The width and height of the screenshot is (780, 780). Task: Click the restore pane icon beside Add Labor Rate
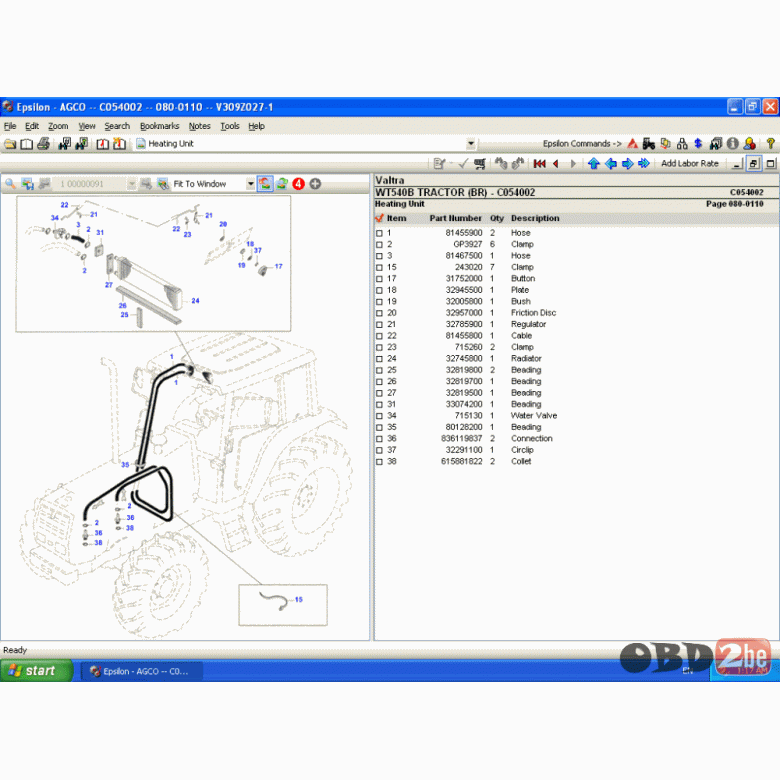tap(754, 164)
